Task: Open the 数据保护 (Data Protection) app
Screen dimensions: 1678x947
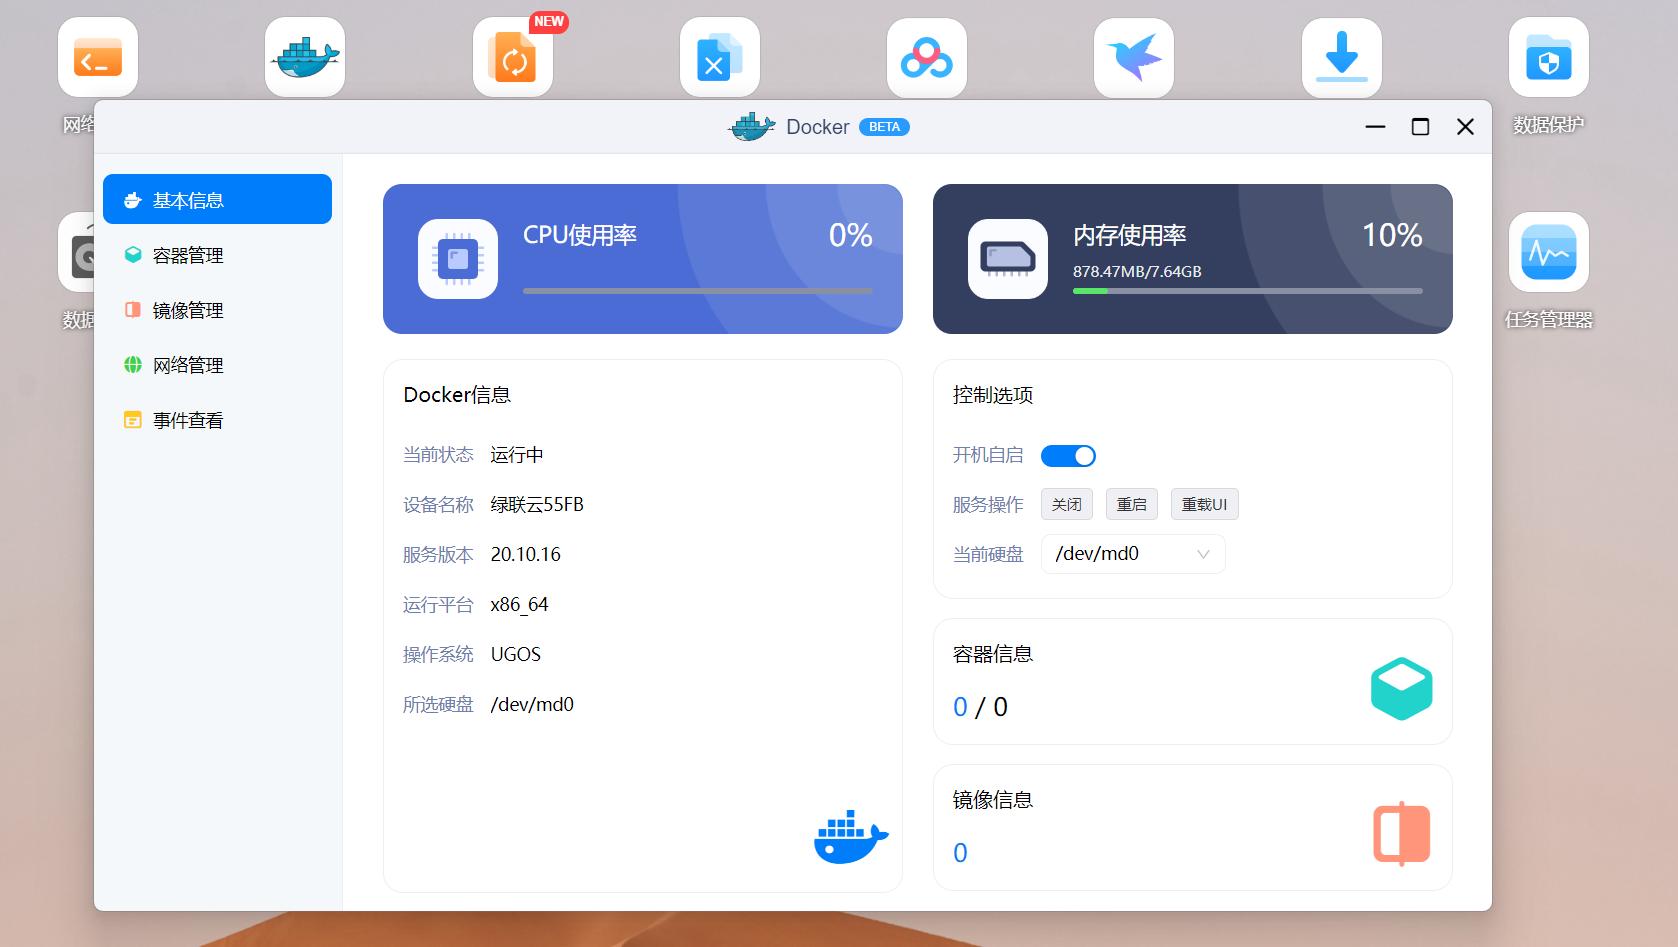Action: click(x=1548, y=57)
